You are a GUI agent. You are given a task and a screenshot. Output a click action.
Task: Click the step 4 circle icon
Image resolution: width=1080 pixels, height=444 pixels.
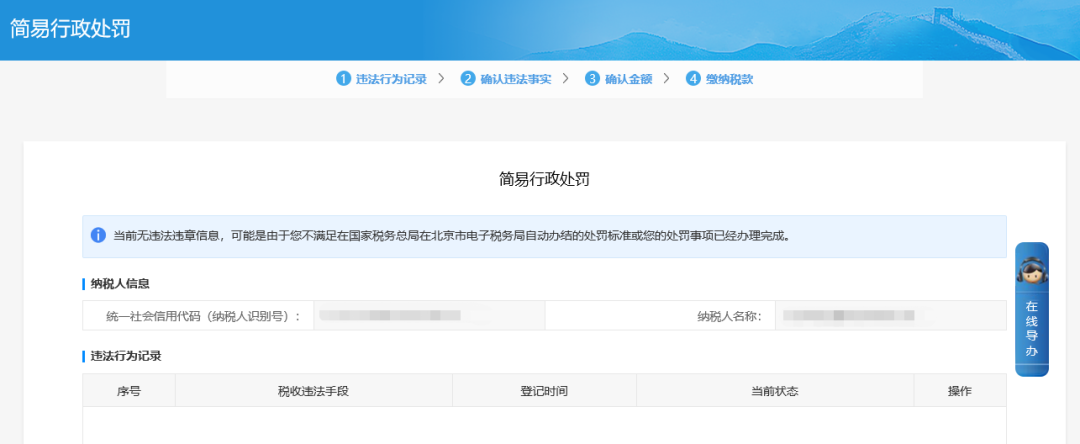[x=693, y=78]
